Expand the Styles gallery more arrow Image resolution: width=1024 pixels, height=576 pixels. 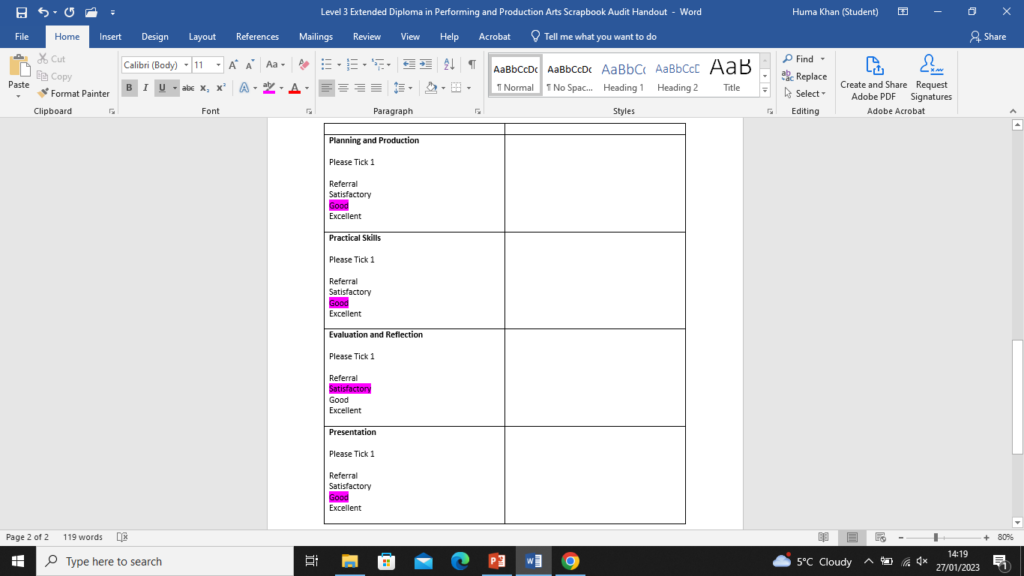[x=765, y=90]
